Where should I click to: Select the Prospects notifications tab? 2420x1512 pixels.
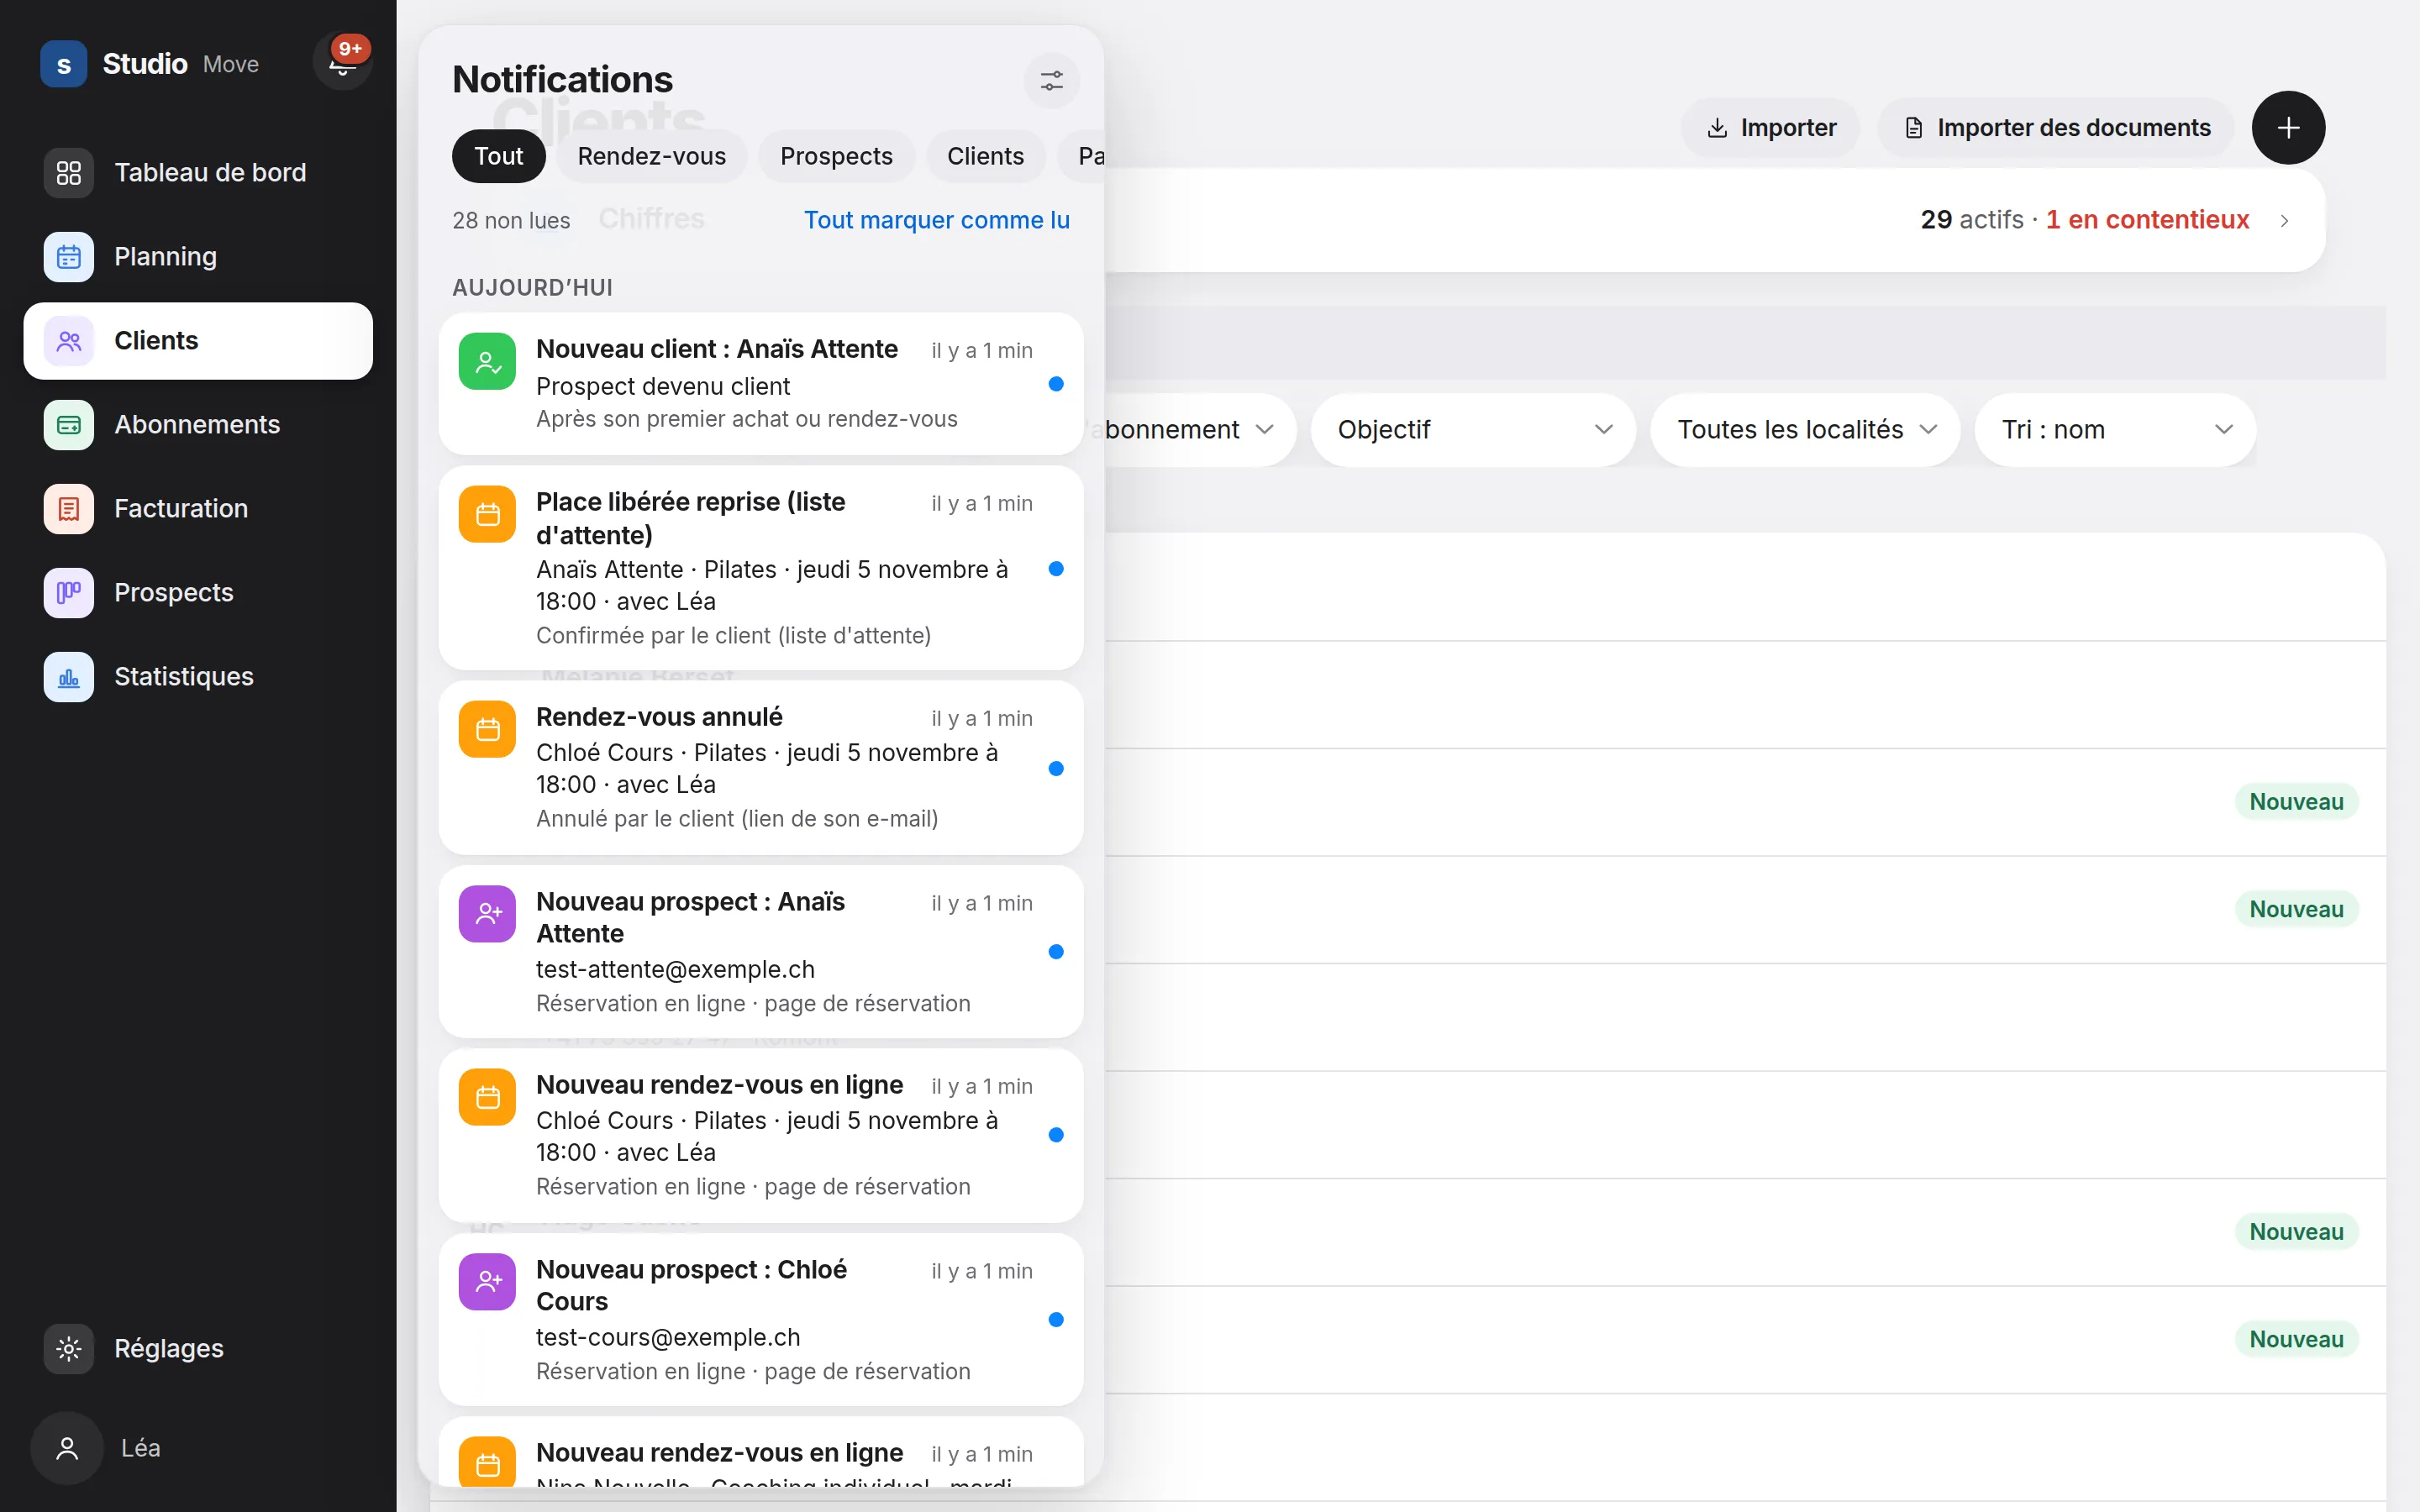(x=836, y=156)
